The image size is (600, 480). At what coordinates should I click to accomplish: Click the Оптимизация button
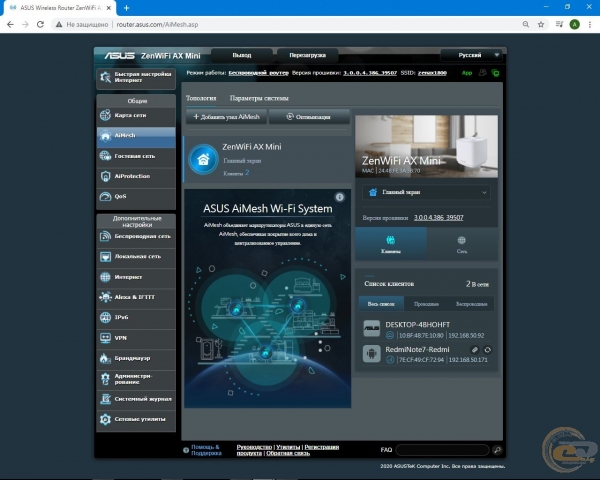(309, 117)
